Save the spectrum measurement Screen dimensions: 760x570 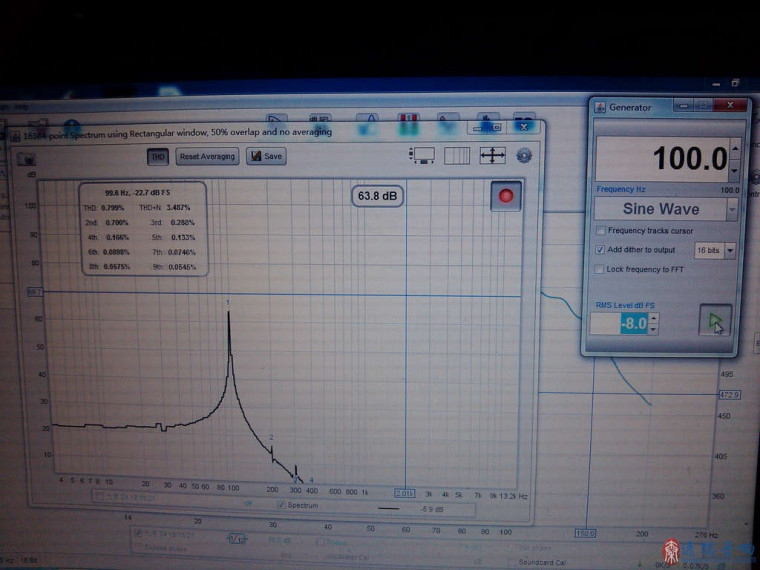tap(266, 156)
